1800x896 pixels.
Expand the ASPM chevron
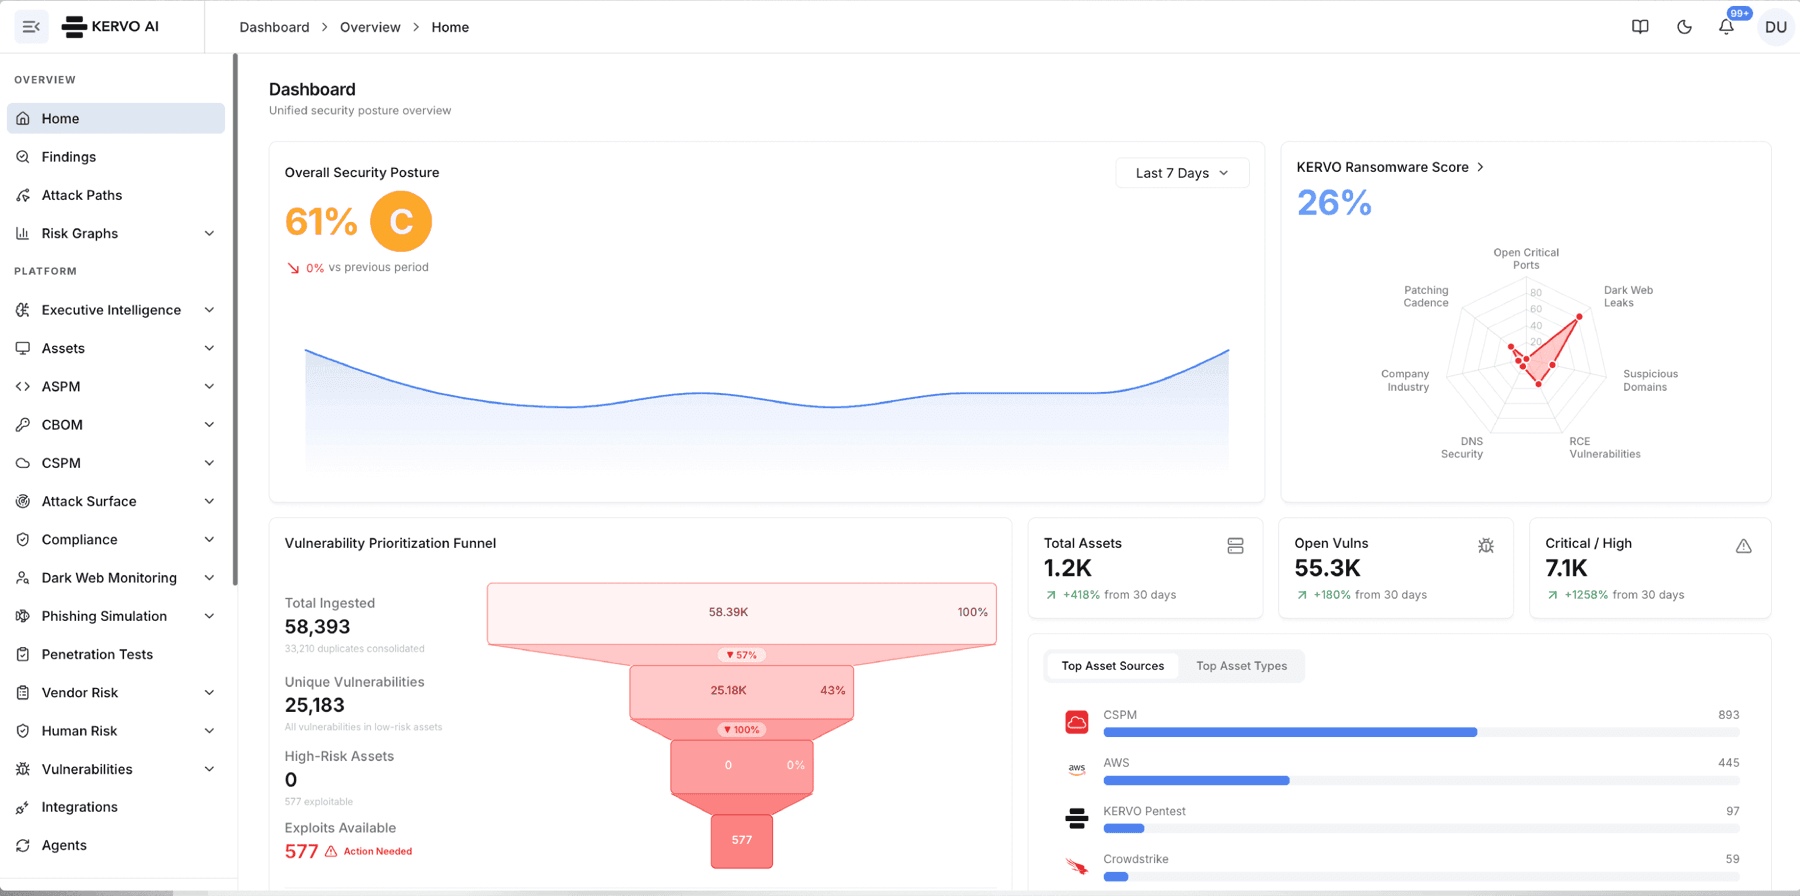pos(209,386)
